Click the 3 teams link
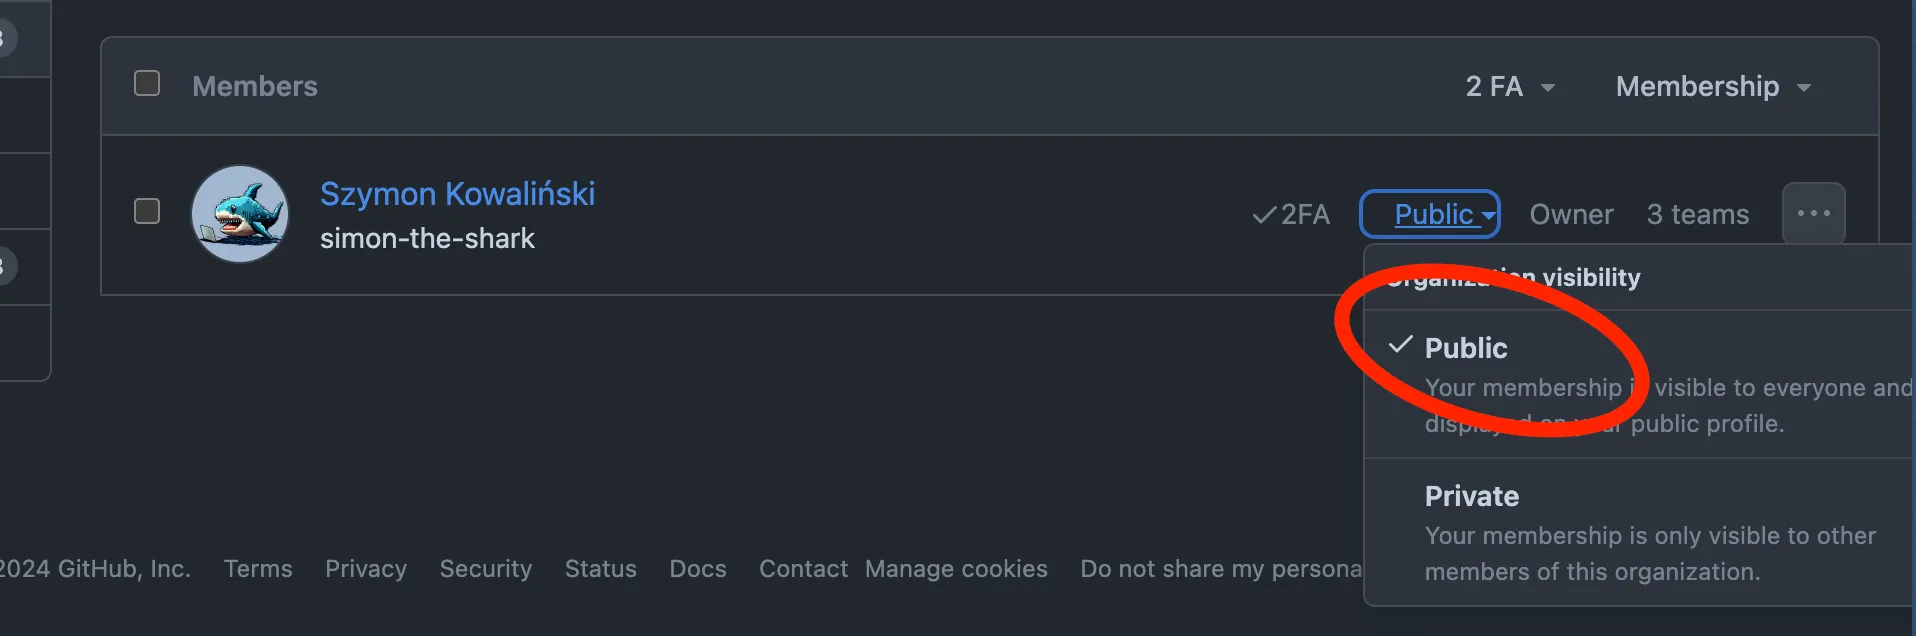This screenshot has width=1916, height=636. coord(1698,214)
